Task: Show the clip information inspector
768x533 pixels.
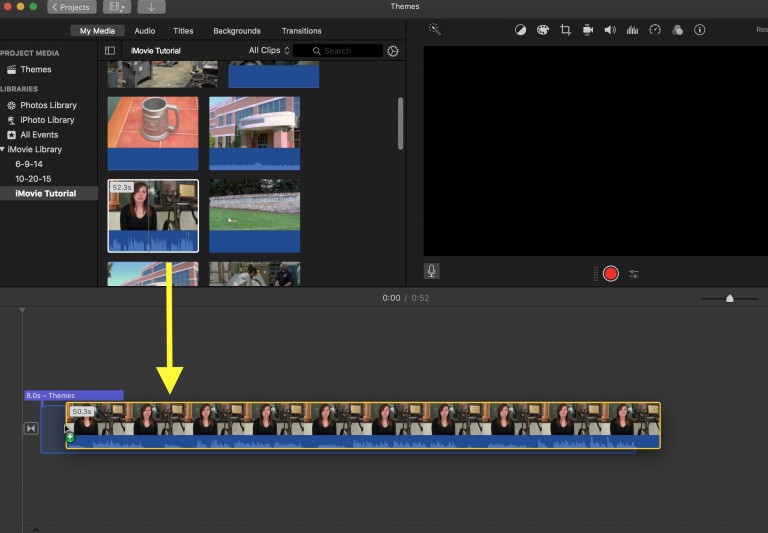Action: 700,30
